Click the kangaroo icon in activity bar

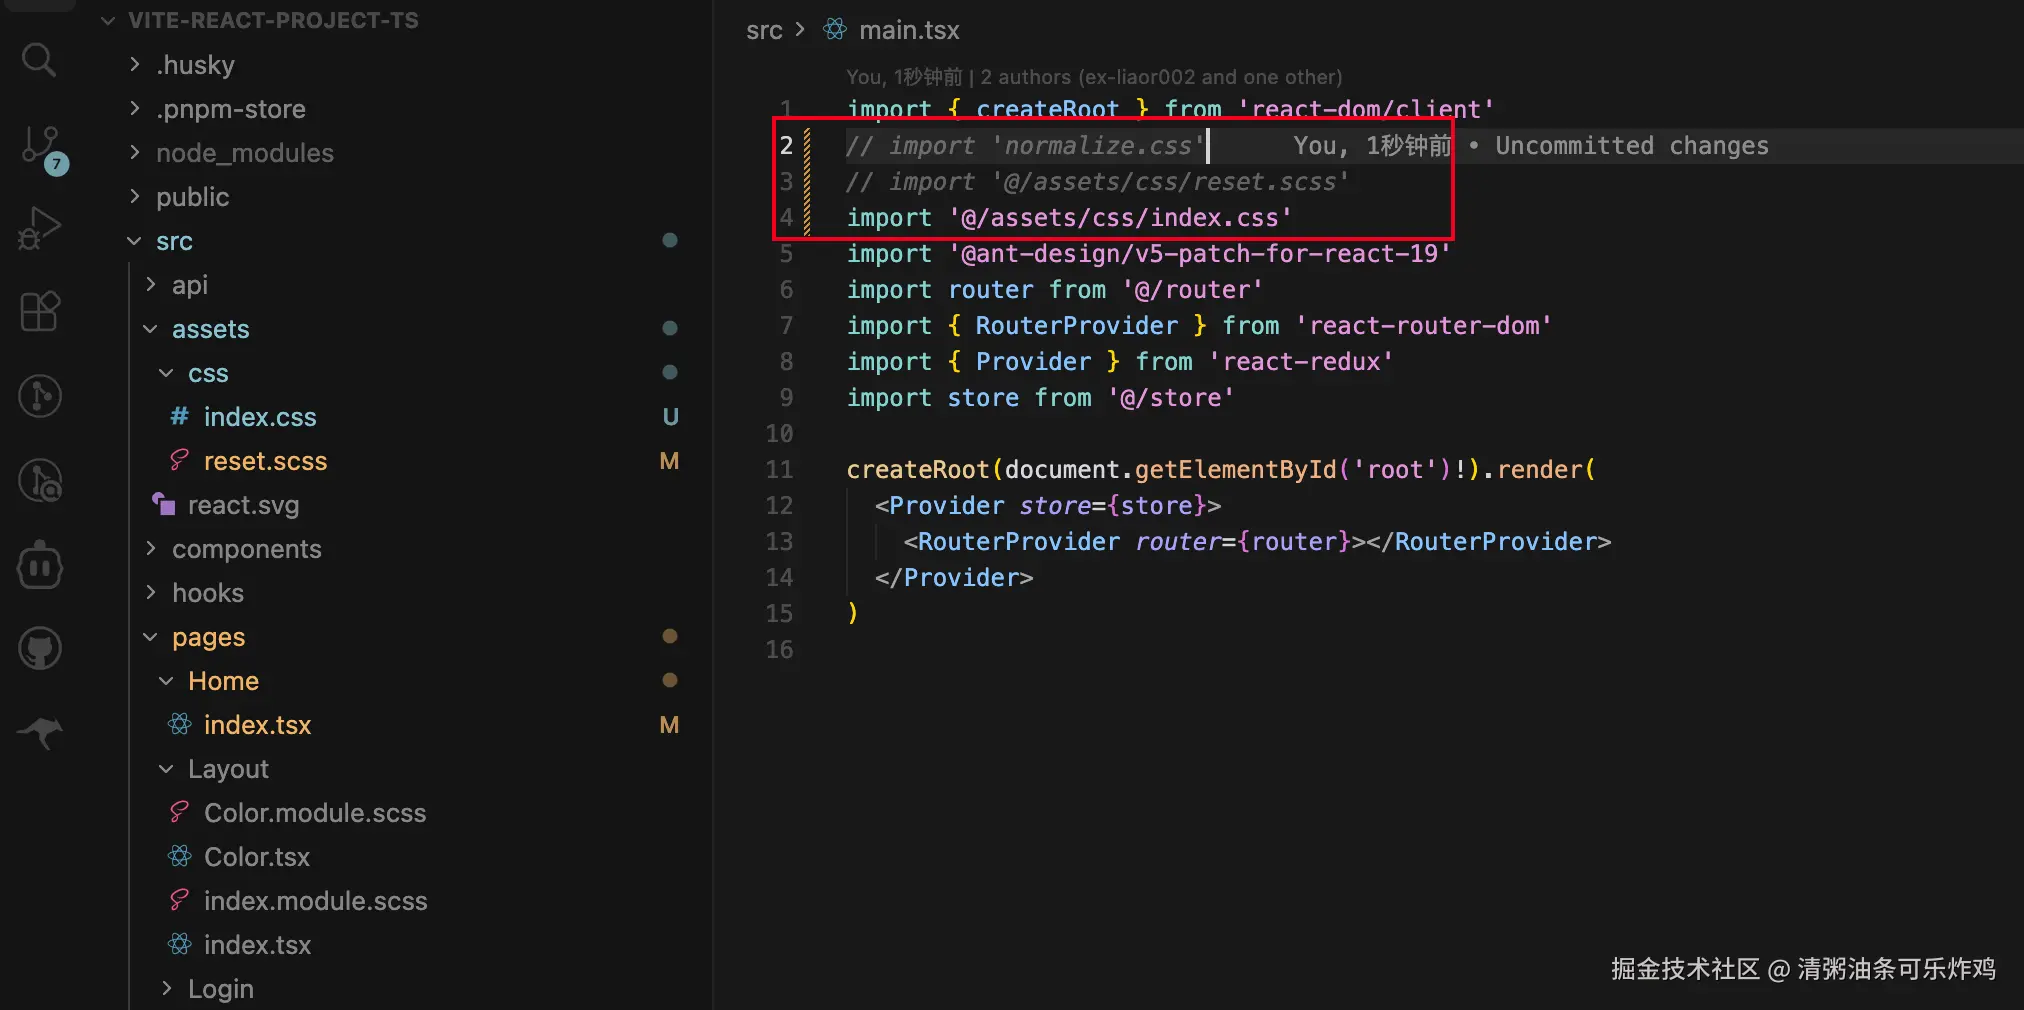(40, 733)
